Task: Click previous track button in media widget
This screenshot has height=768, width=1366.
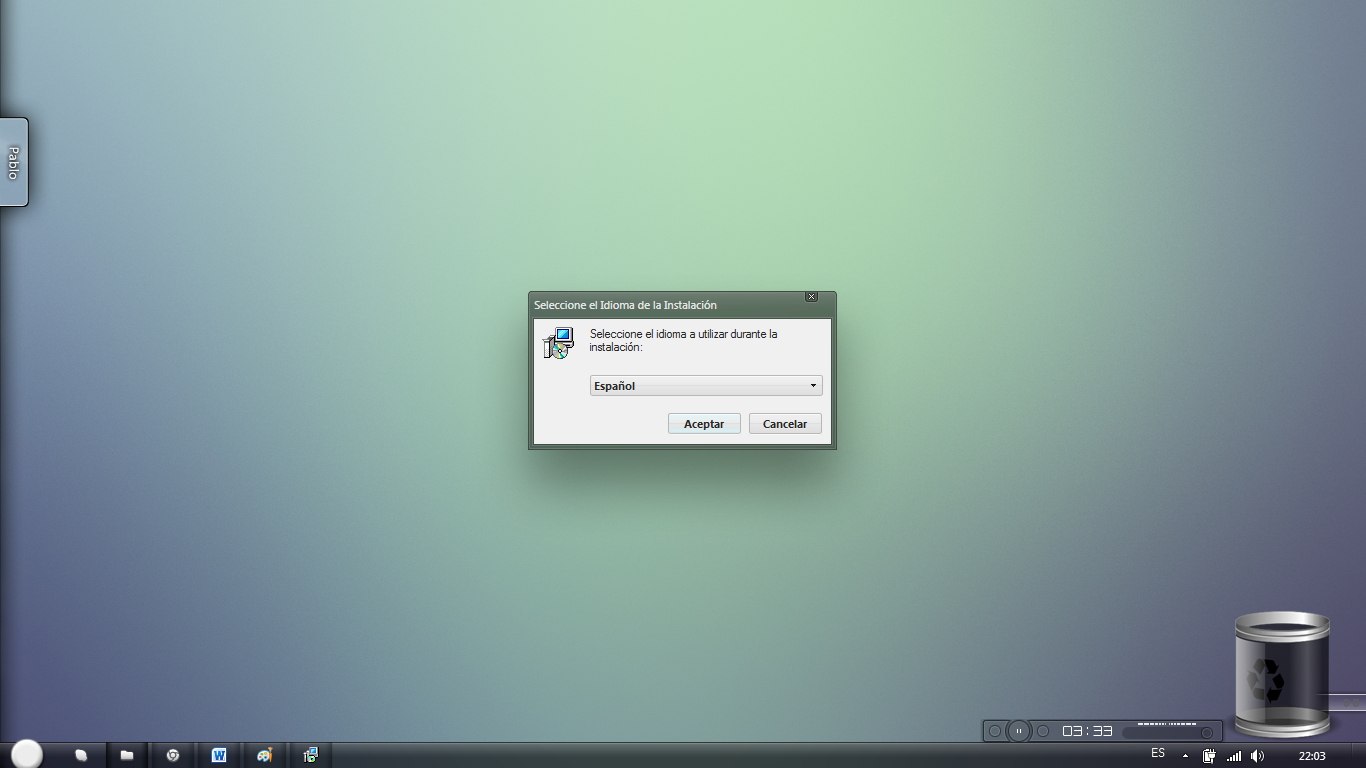Action: pyautogui.click(x=995, y=731)
